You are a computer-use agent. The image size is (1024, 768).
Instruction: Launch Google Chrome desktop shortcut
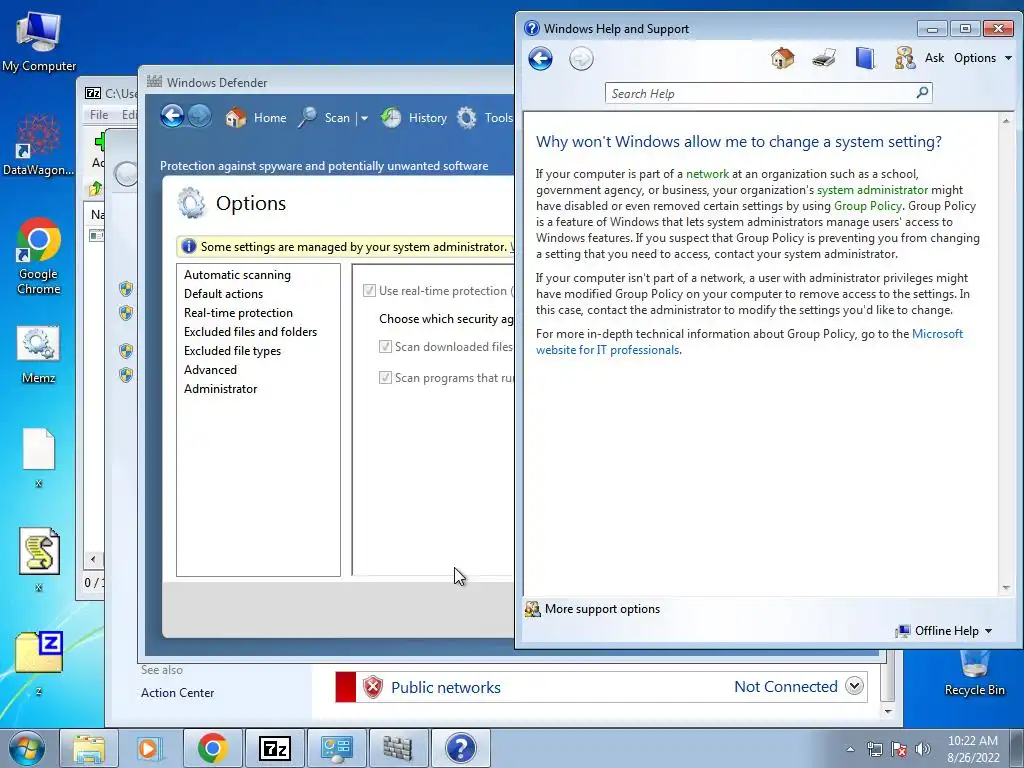point(39,256)
